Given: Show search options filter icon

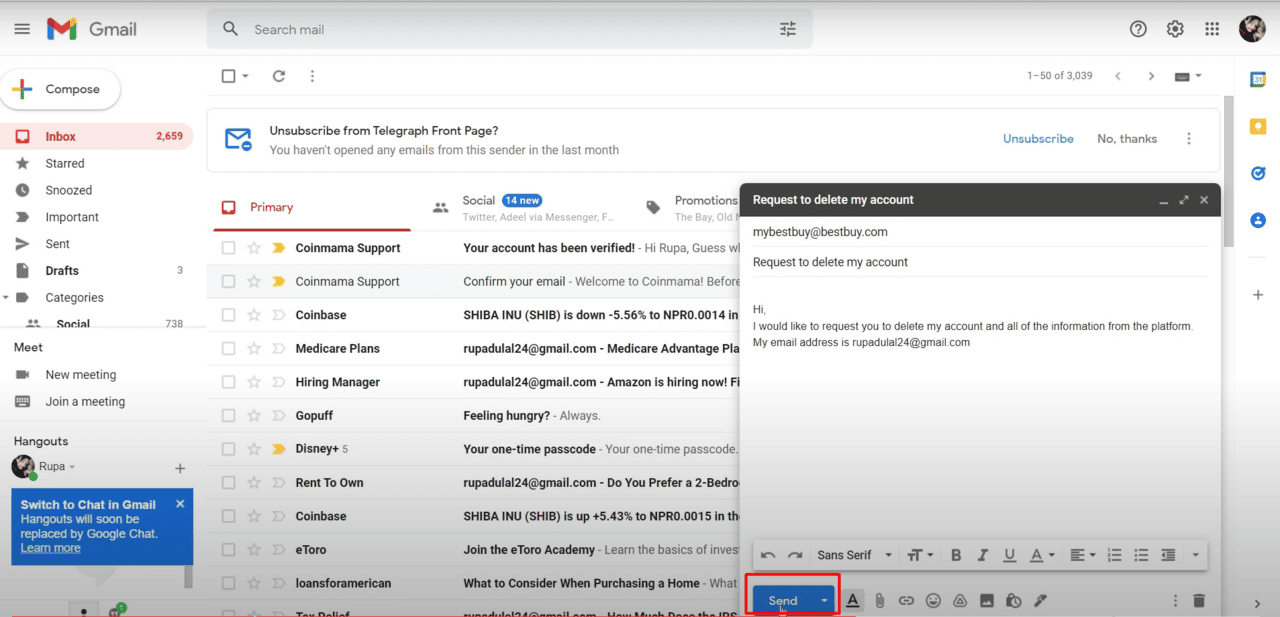Looking at the screenshot, I should [788, 29].
